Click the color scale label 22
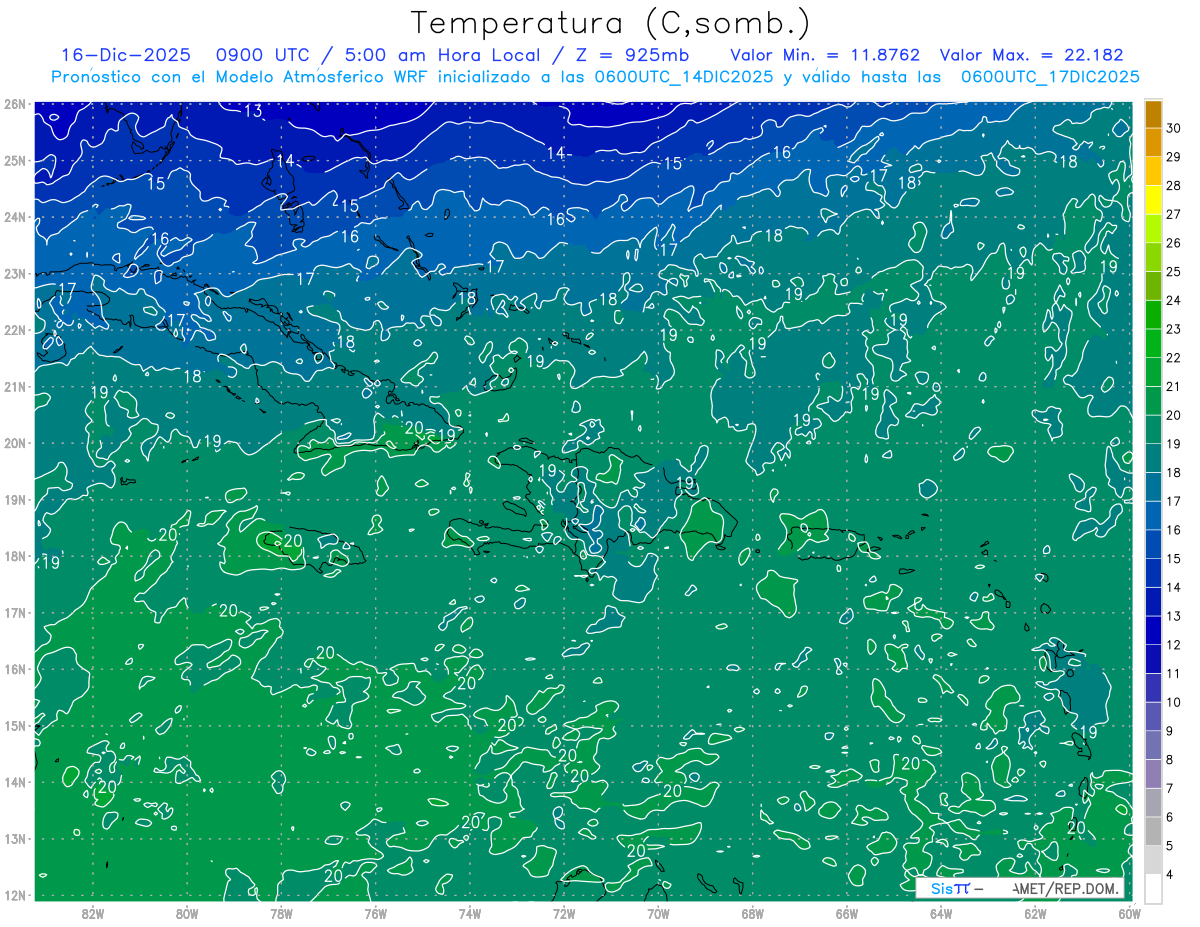 pos(1174,358)
